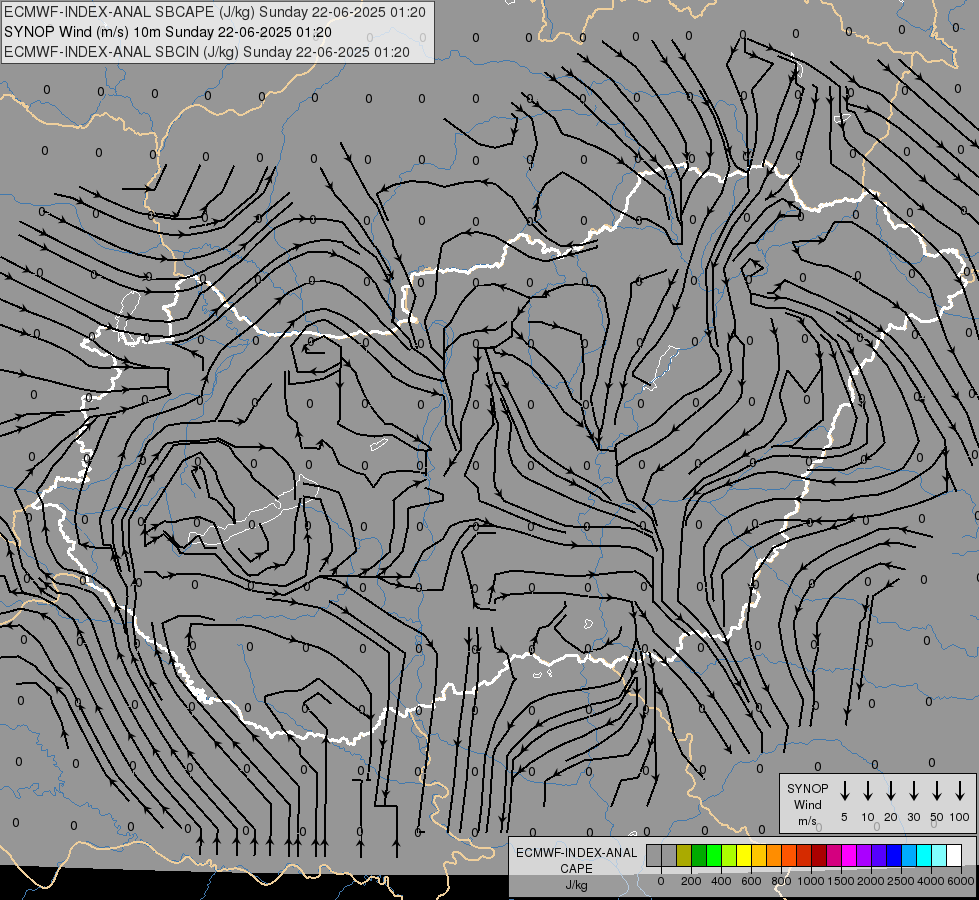
Task: Click the 10 m/s wind arrow in legend
Action: (868, 790)
